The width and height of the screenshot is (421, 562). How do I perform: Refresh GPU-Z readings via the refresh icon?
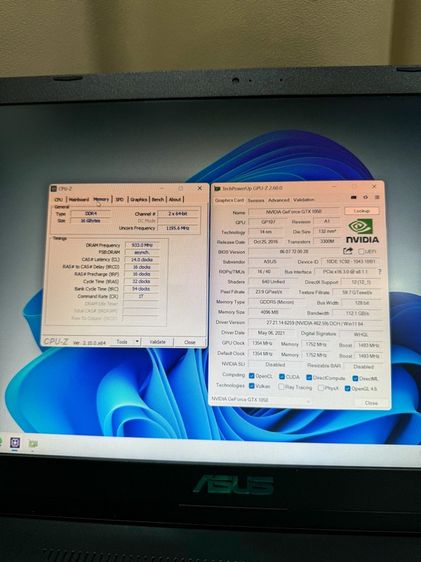(x=365, y=197)
